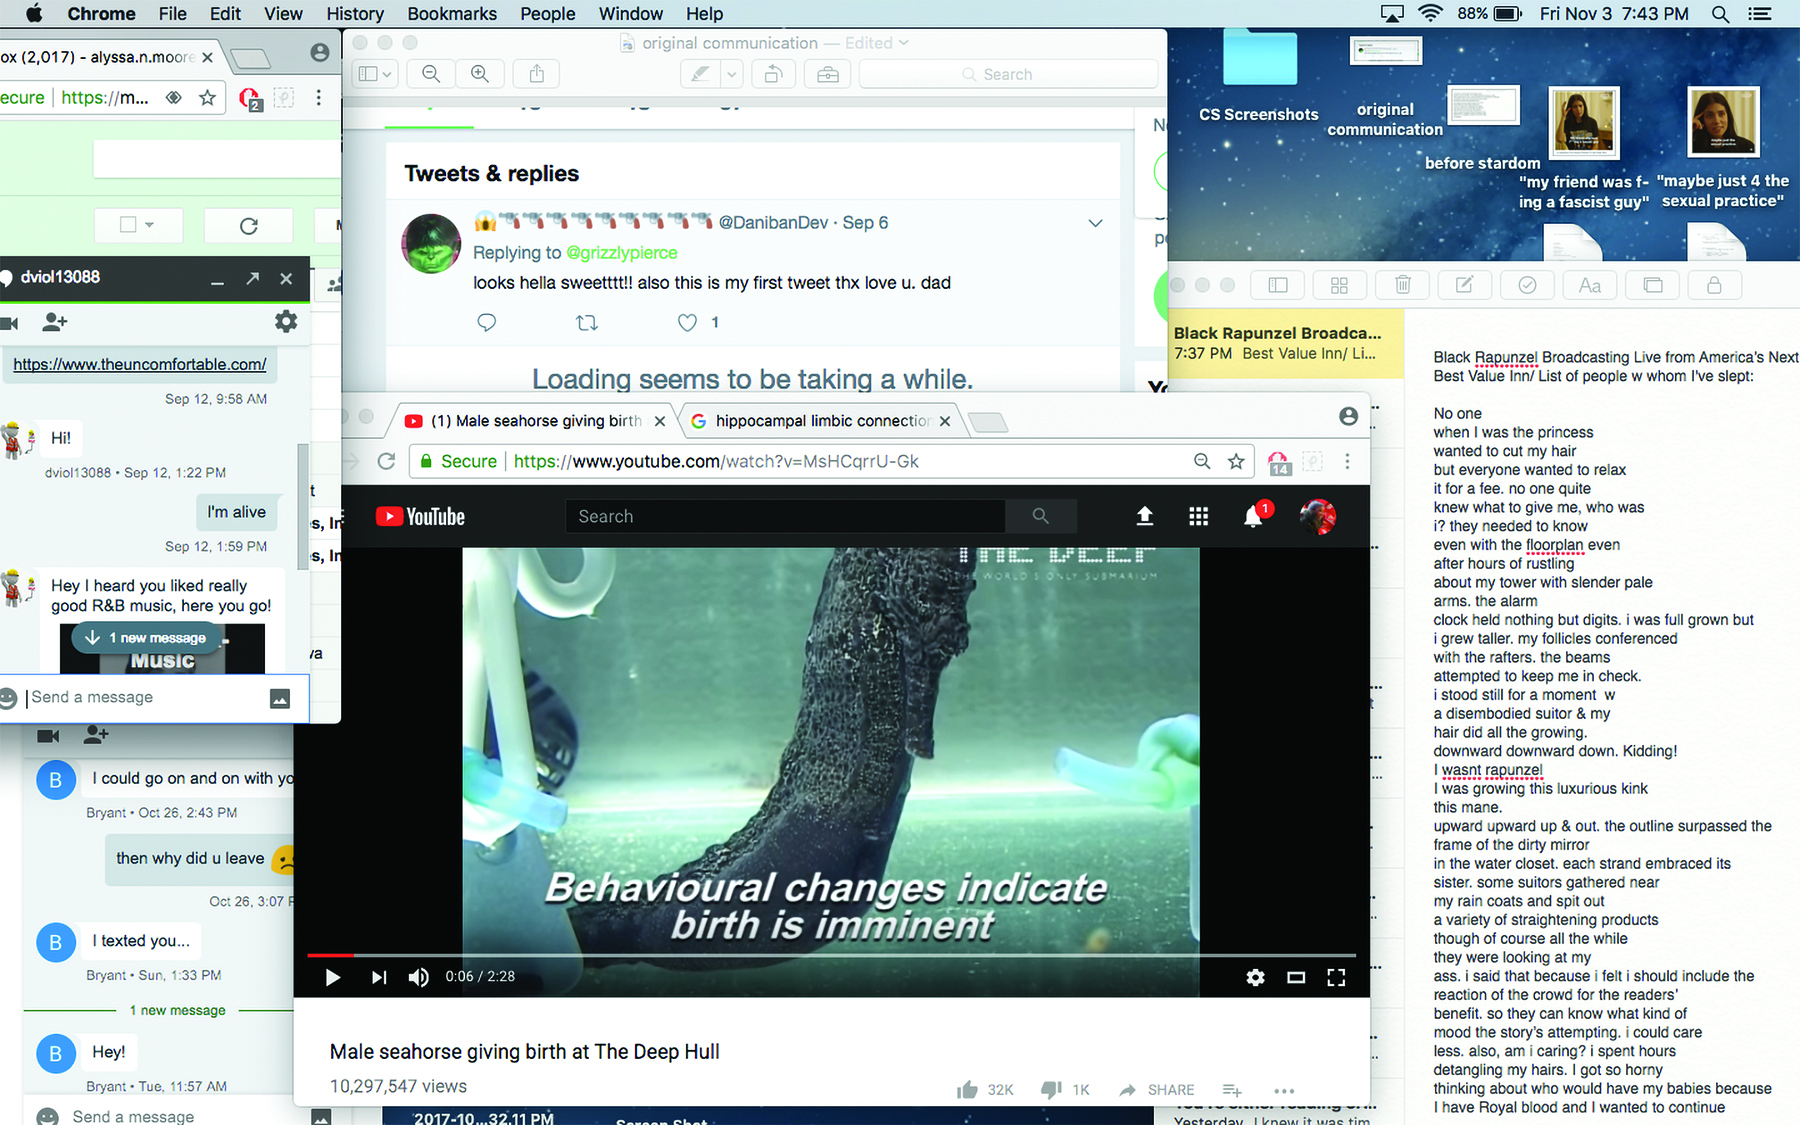The height and width of the screenshot is (1125, 1800).
Task: Click the YouTube URL address bar
Action: pyautogui.click(x=800, y=461)
